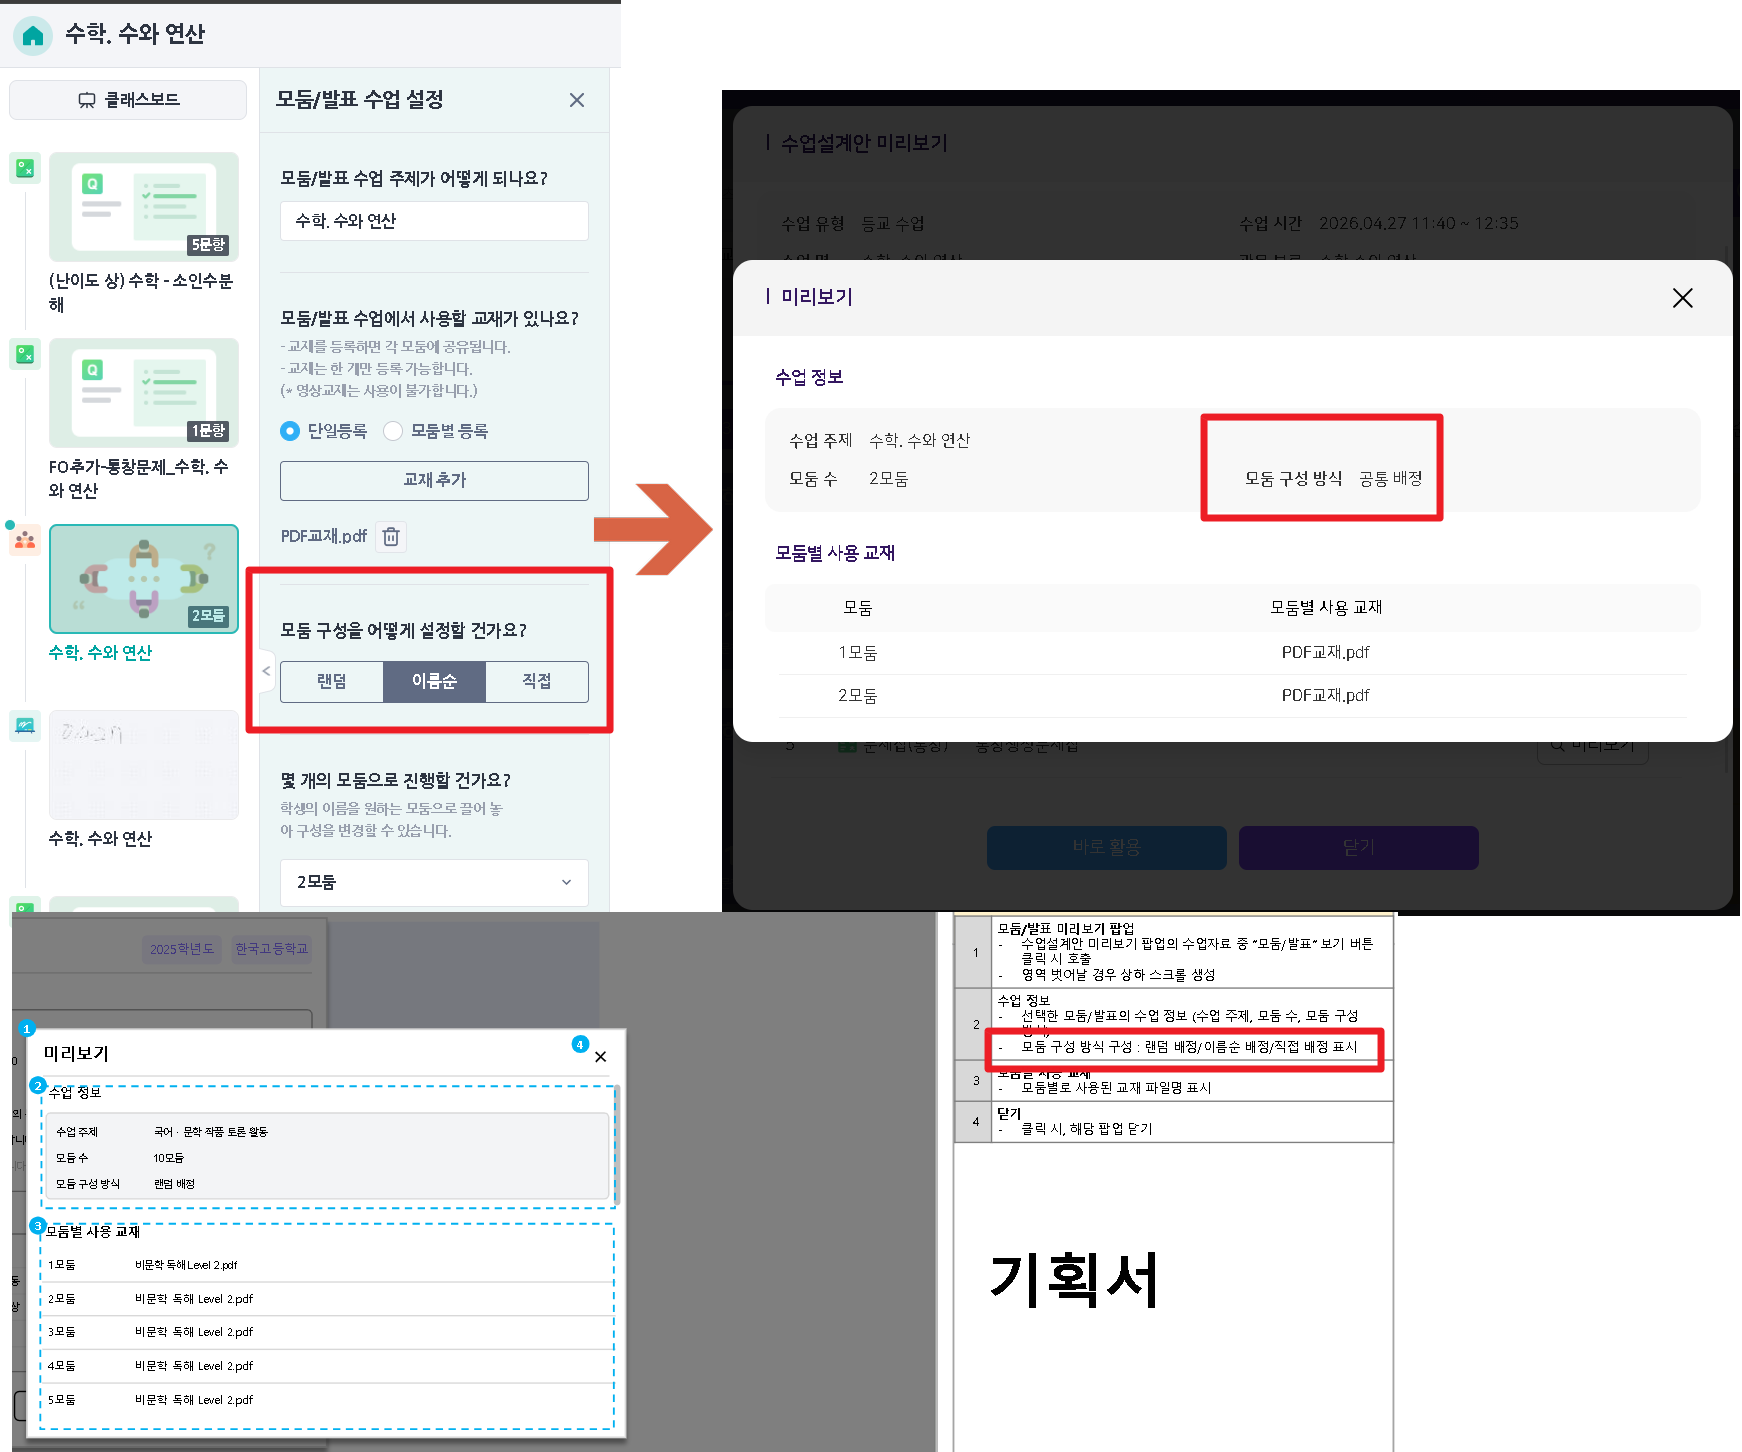Collapse the settings panel with the left chevron
1742x1452 pixels.
(x=266, y=671)
